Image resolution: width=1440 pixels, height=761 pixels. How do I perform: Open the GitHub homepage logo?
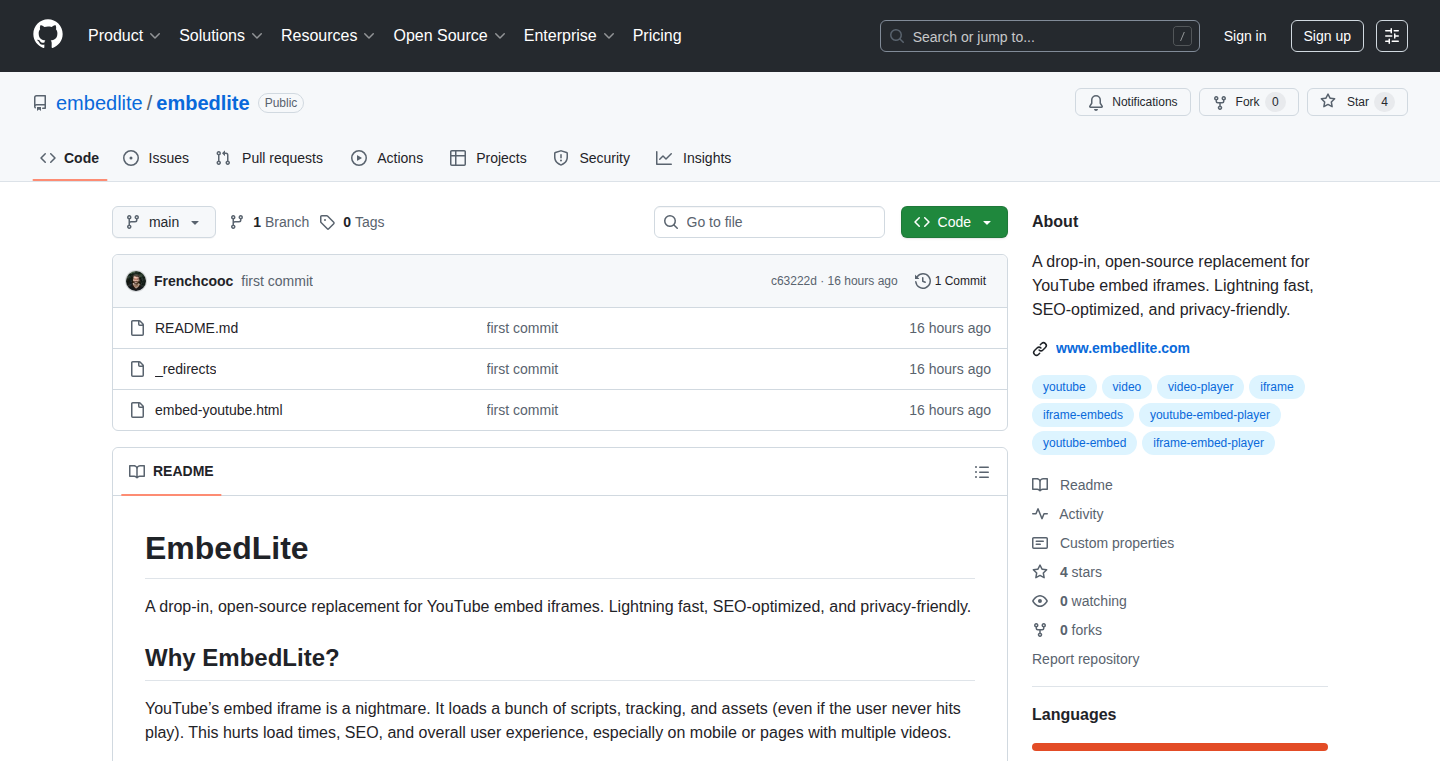point(48,36)
